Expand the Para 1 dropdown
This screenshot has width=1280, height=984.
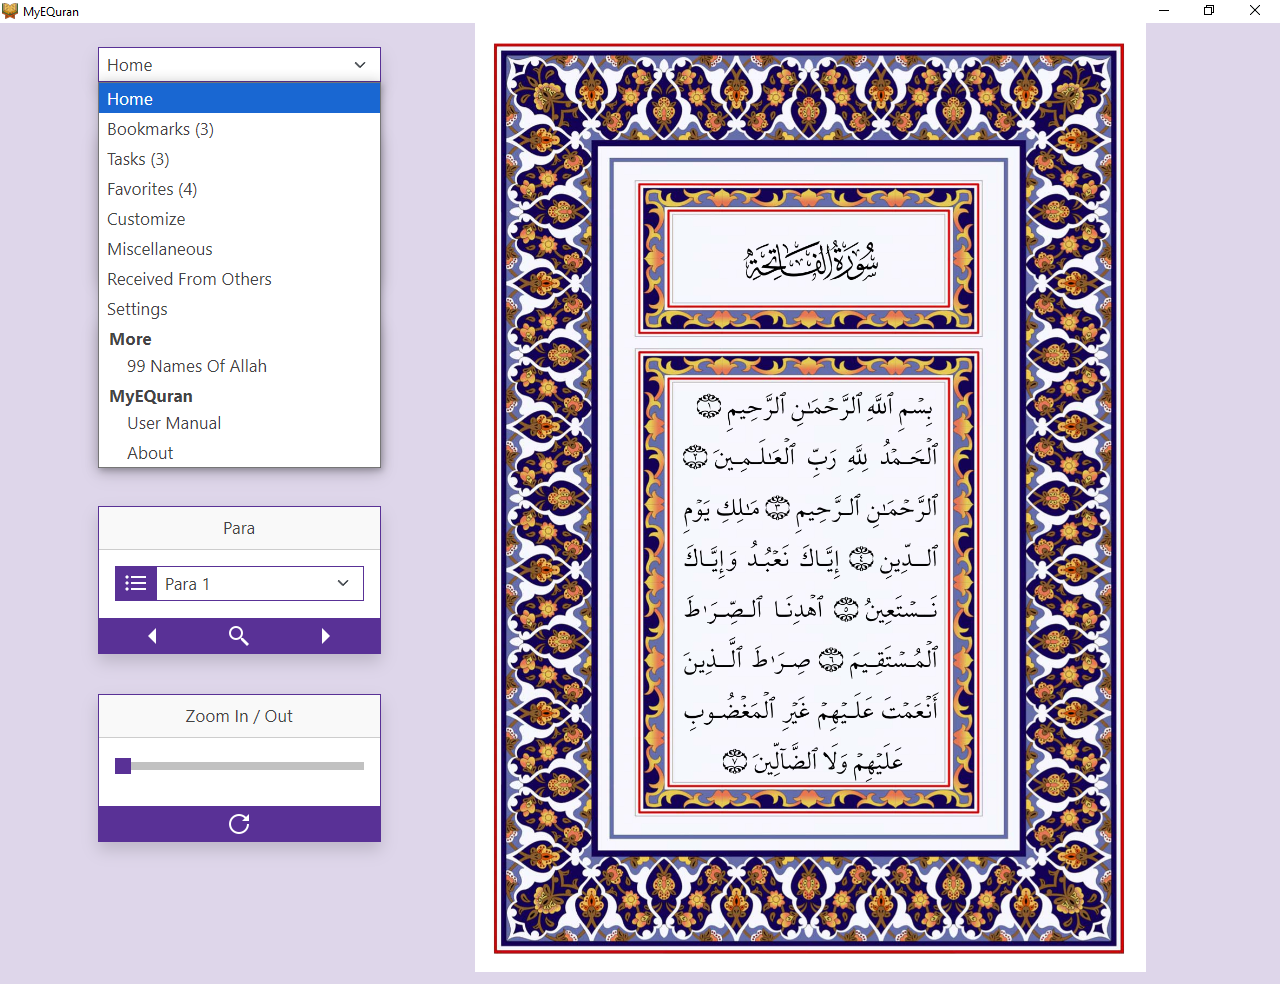[343, 583]
